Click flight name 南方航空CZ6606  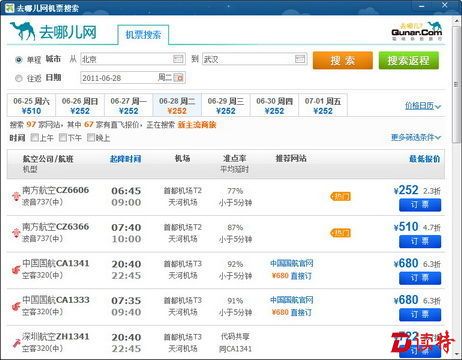56,190
